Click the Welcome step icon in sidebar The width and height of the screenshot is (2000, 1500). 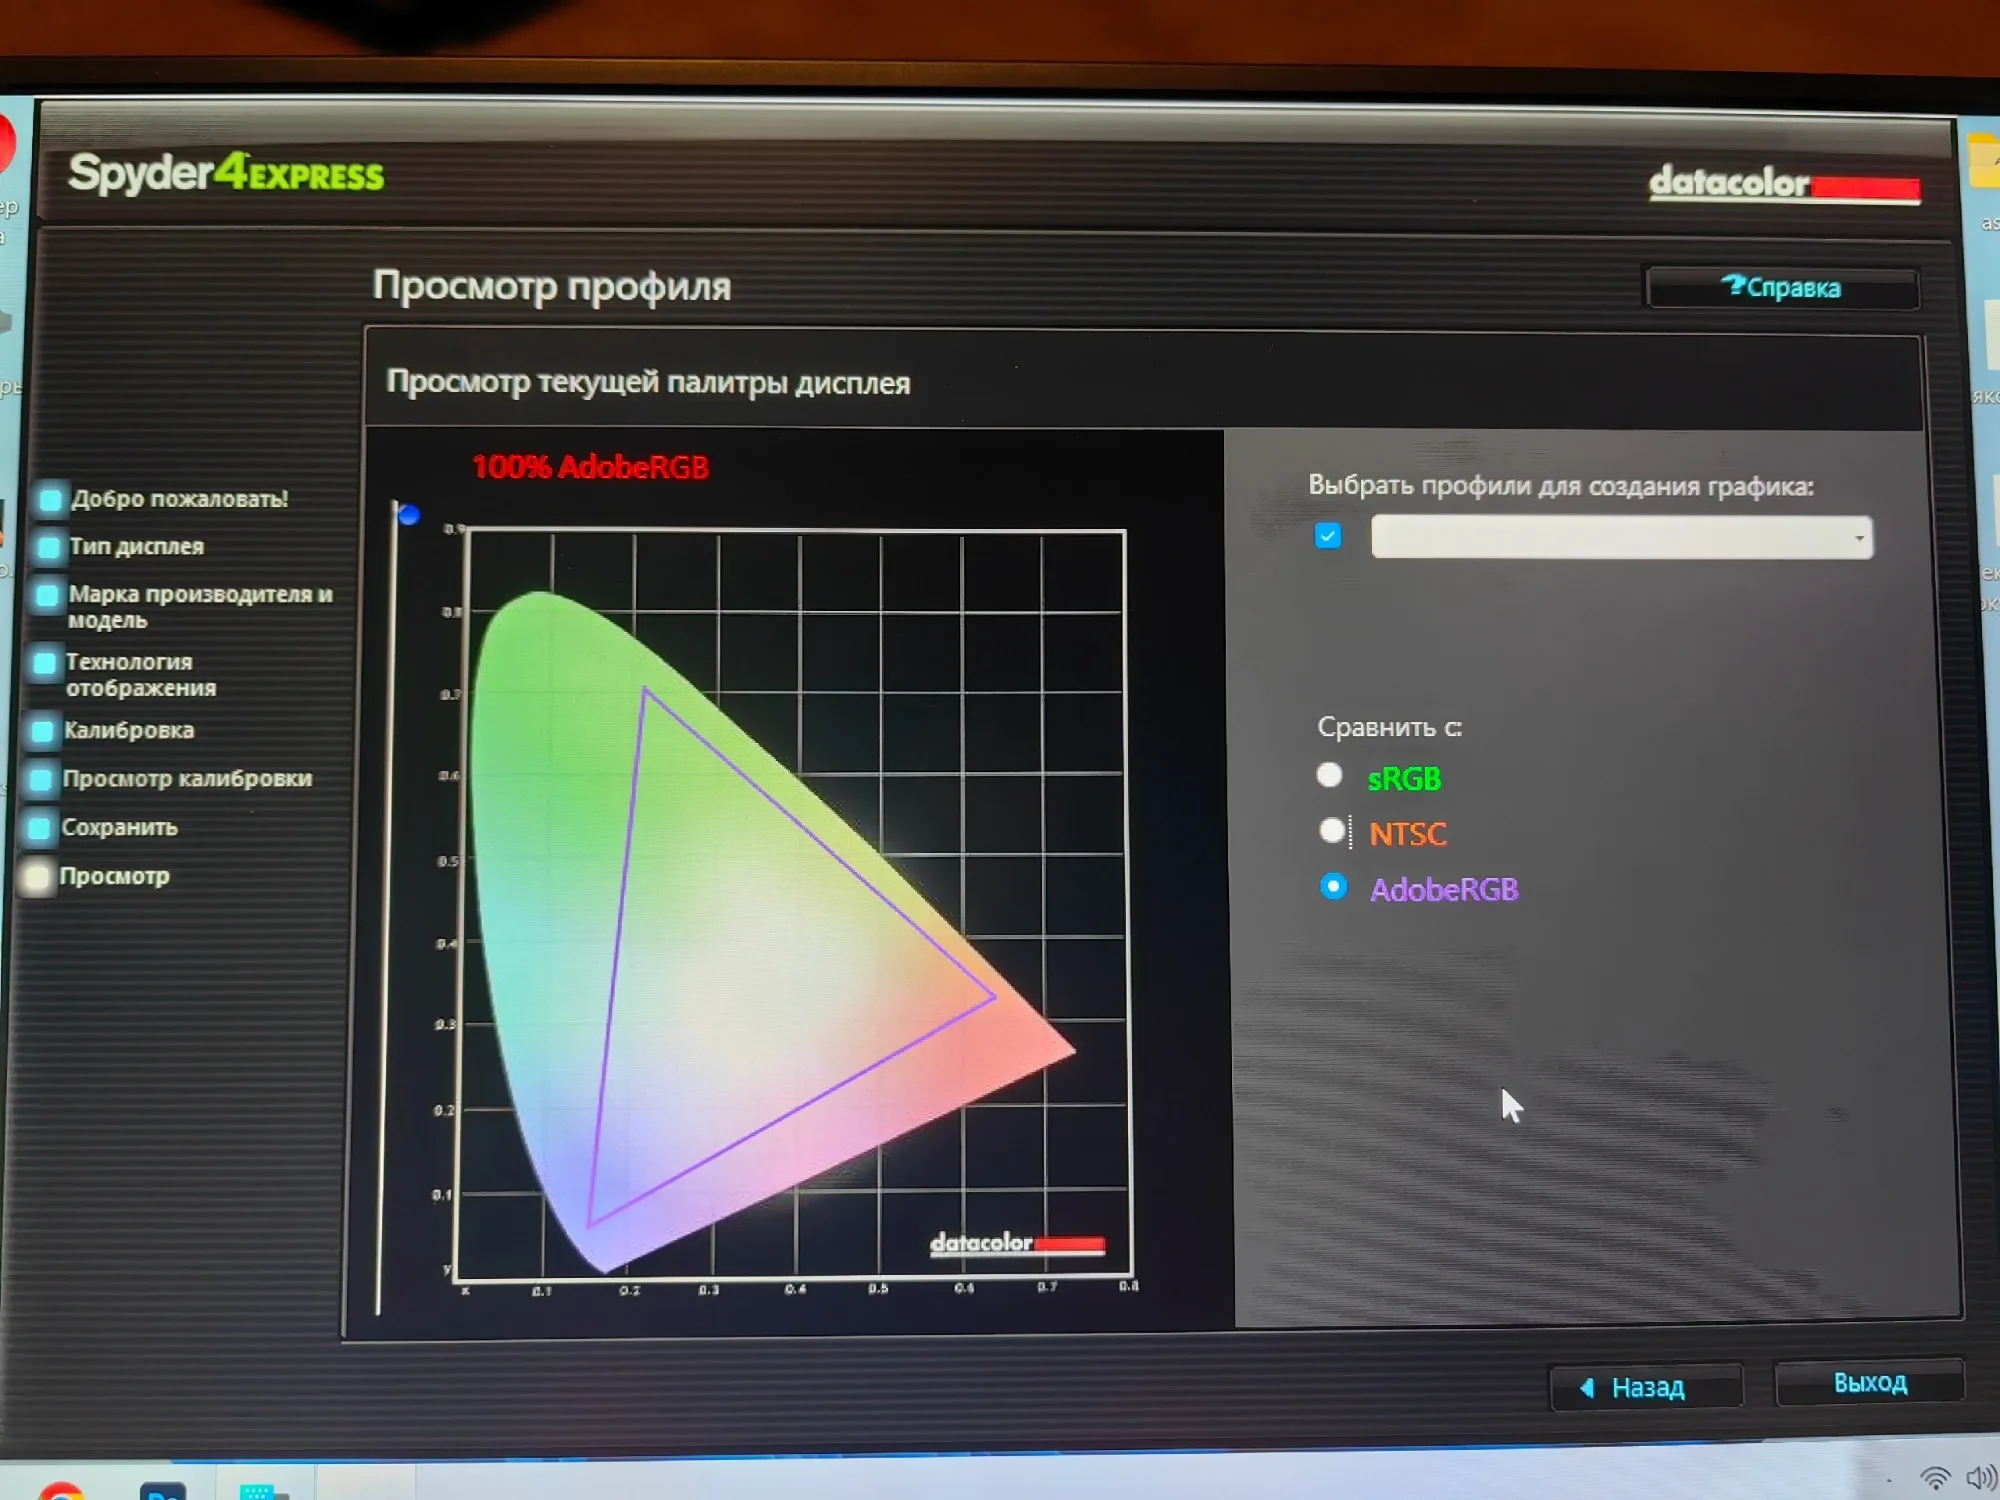point(49,499)
